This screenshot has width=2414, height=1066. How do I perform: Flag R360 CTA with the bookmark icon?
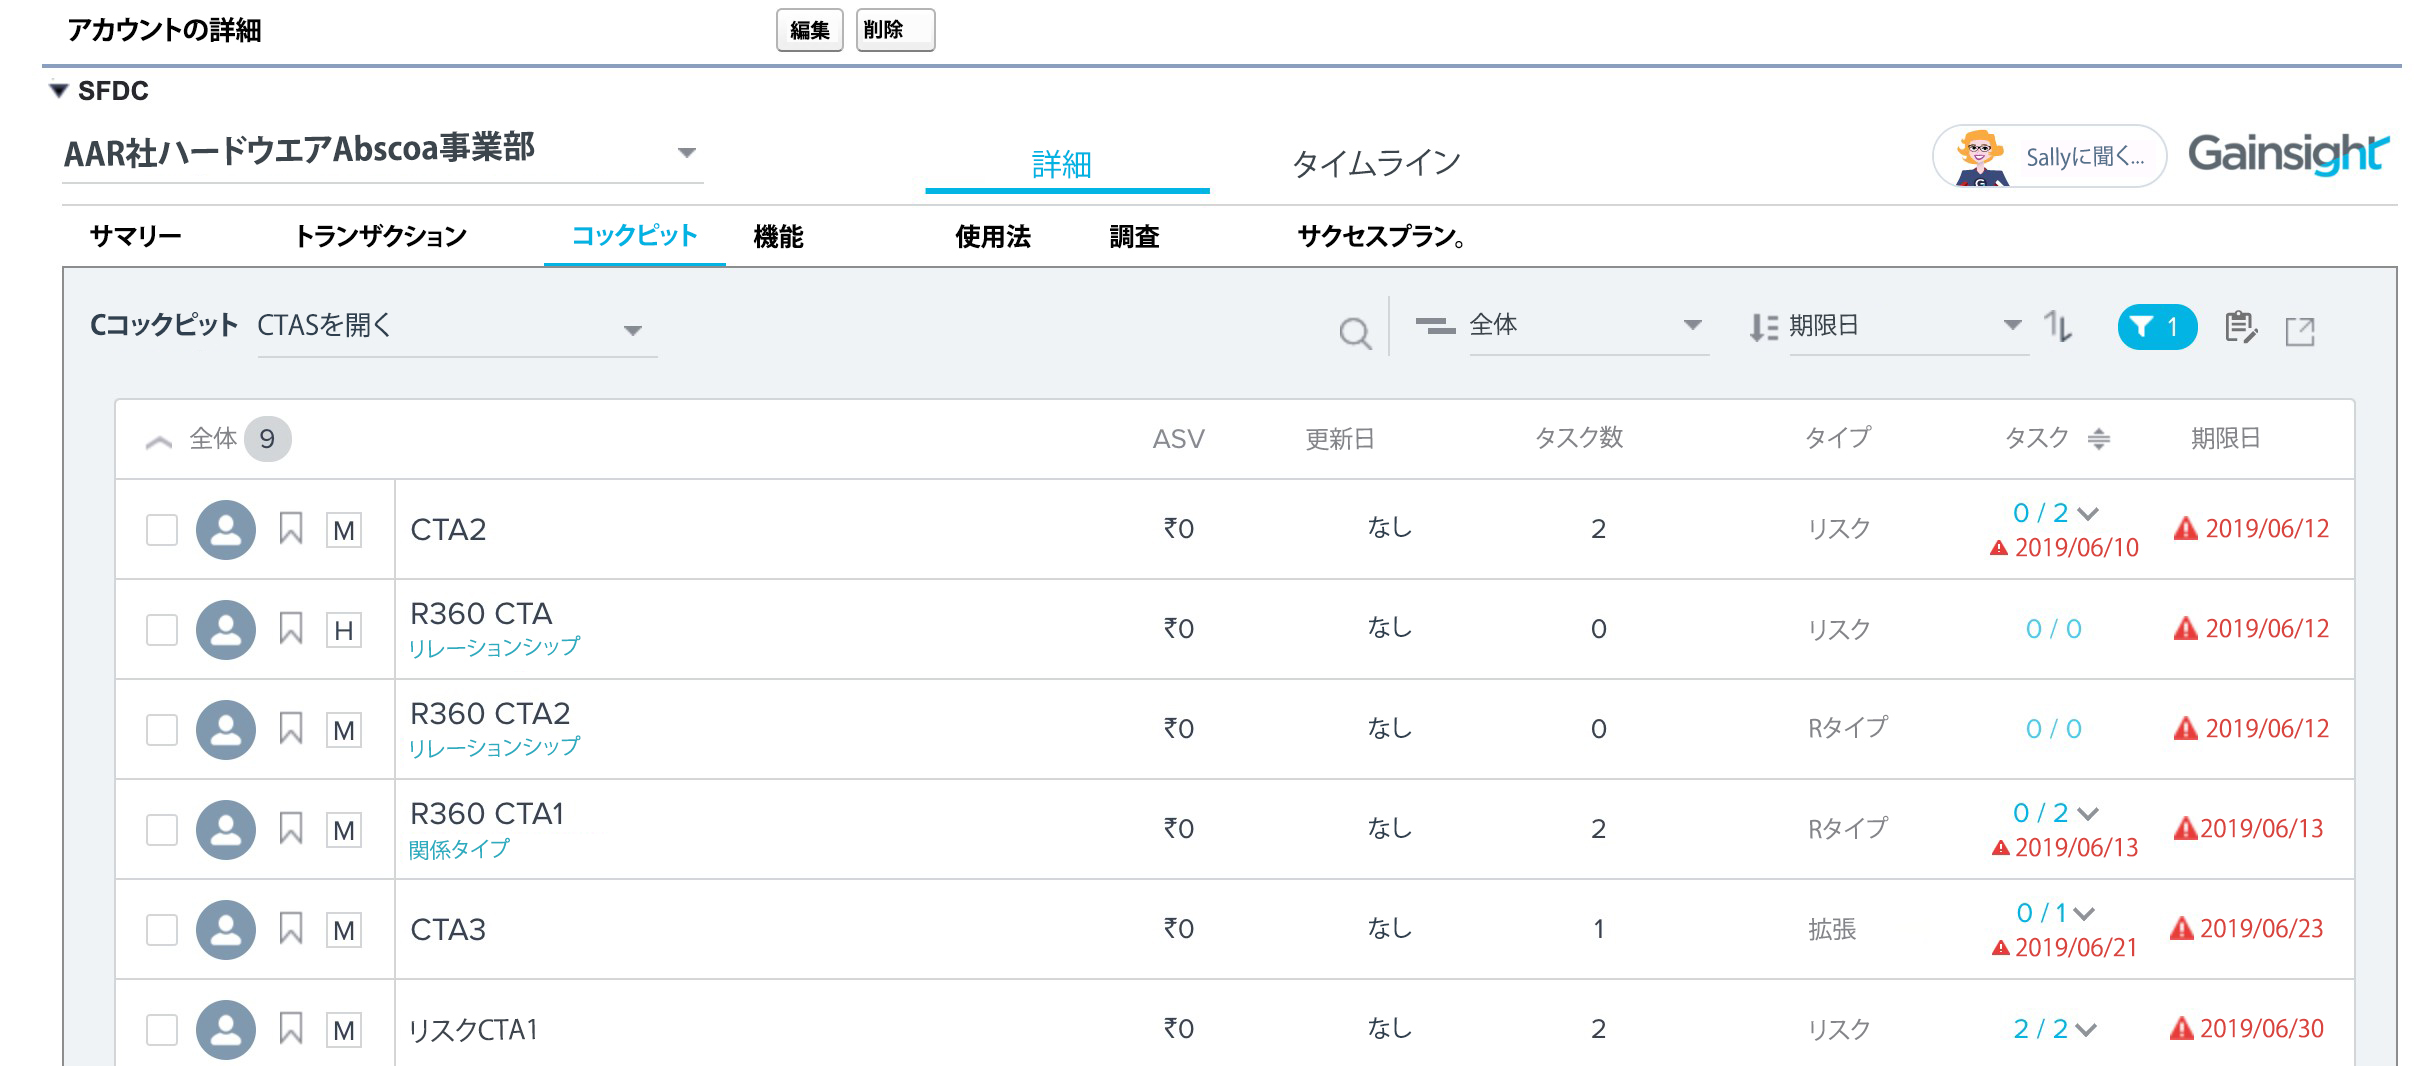click(291, 628)
